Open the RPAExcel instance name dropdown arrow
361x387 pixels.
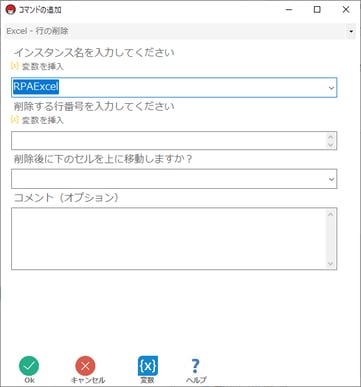coord(331,88)
